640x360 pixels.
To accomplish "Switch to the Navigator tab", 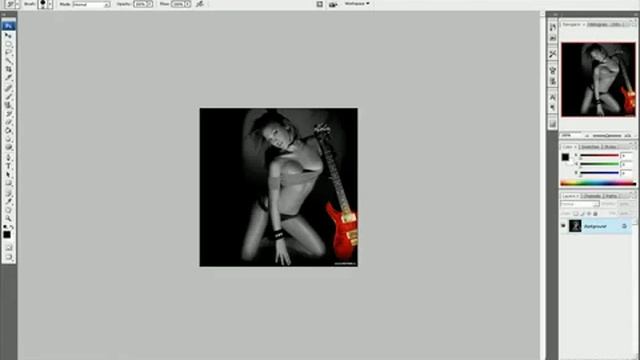I will coord(572,24).
